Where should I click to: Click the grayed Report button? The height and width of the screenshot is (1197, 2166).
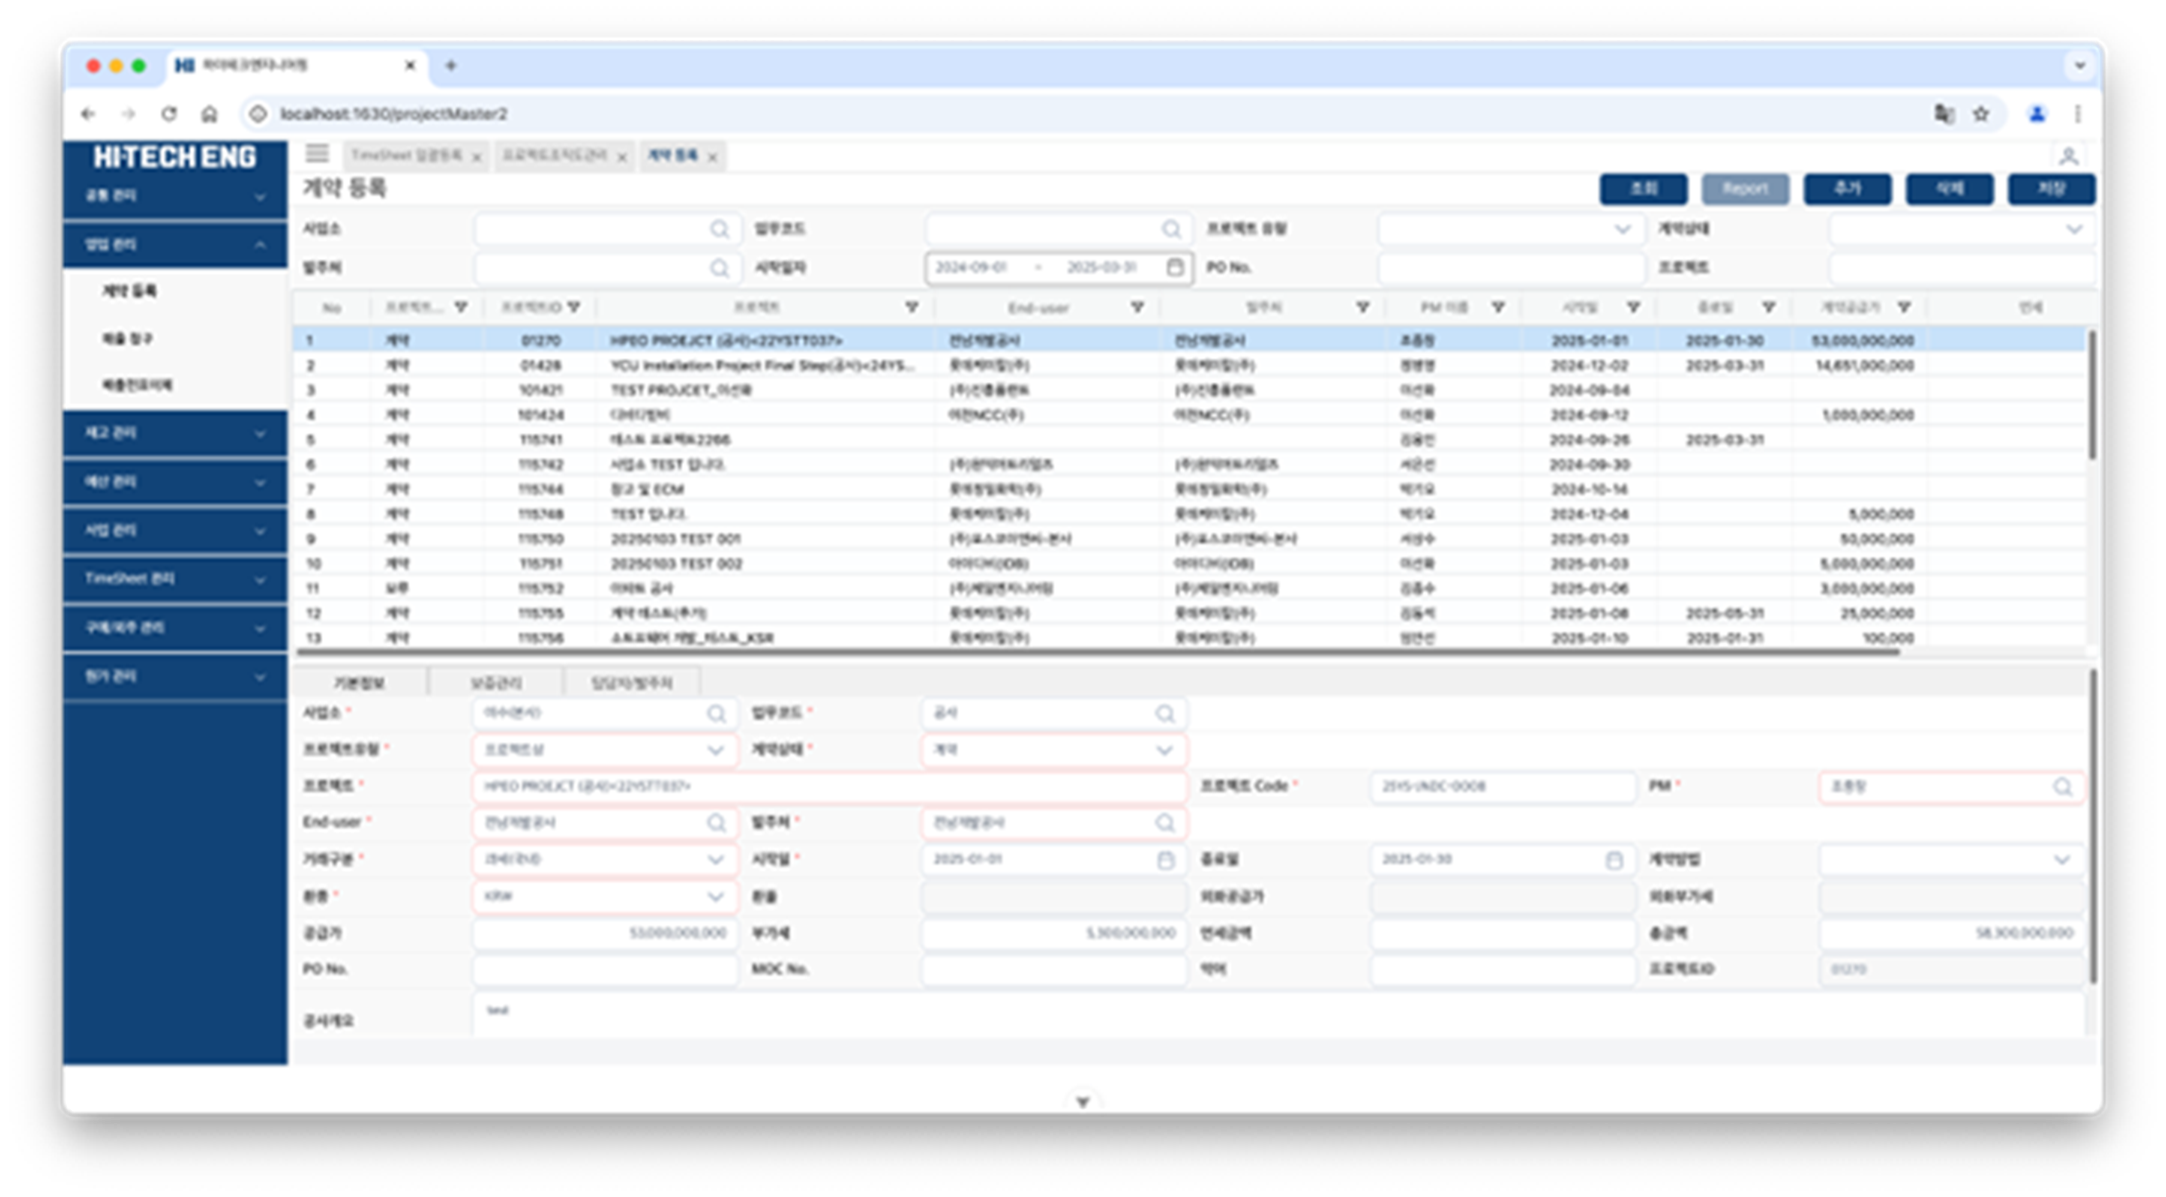pyautogui.click(x=1744, y=189)
